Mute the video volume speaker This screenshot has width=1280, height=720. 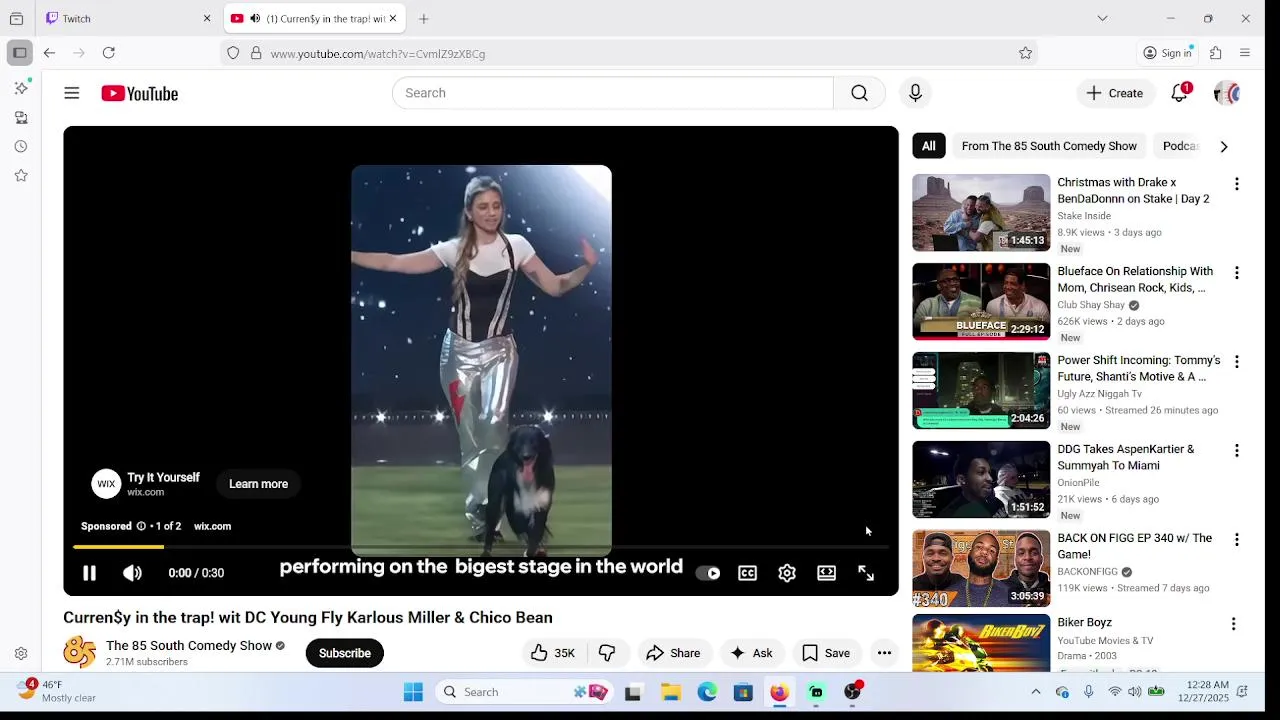(x=132, y=573)
